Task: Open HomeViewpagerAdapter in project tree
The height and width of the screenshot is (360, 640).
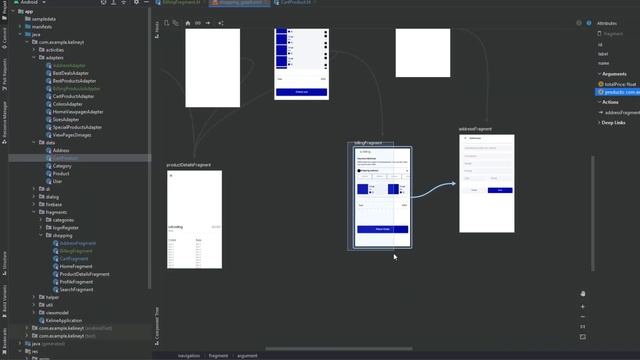Action: coord(78,112)
